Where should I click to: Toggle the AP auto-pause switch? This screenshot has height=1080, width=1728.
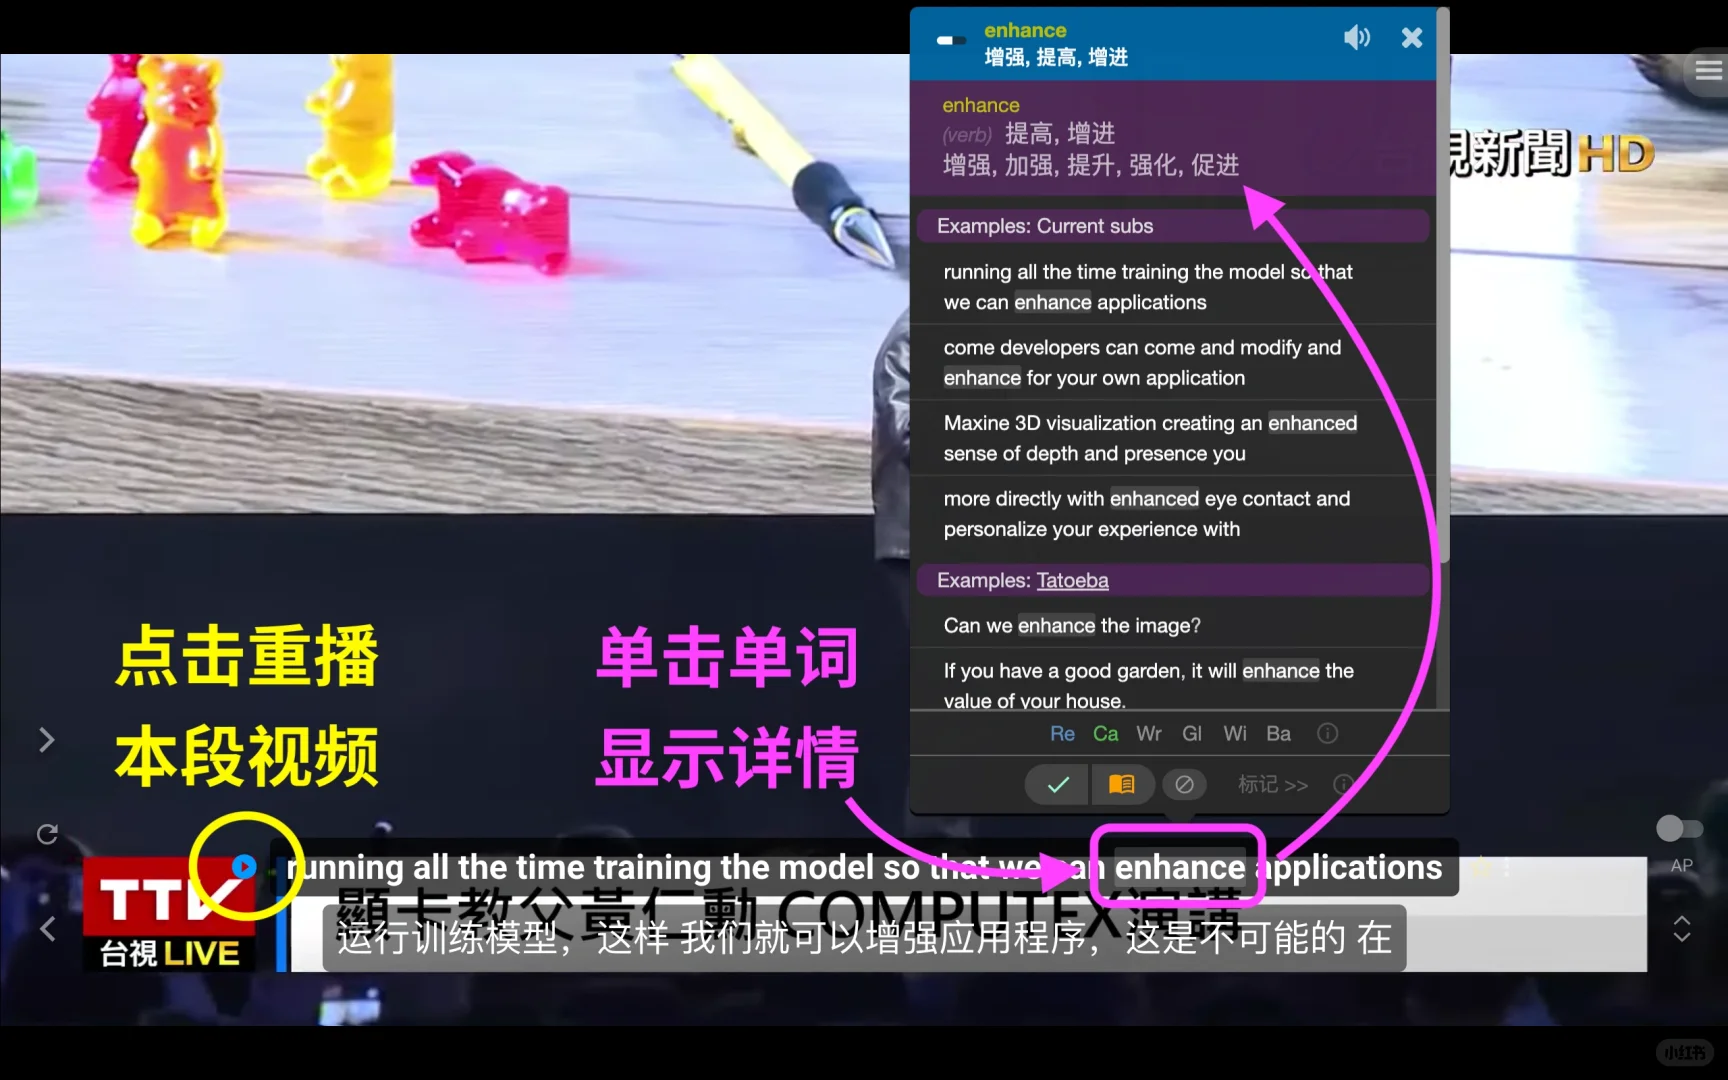point(1679,828)
